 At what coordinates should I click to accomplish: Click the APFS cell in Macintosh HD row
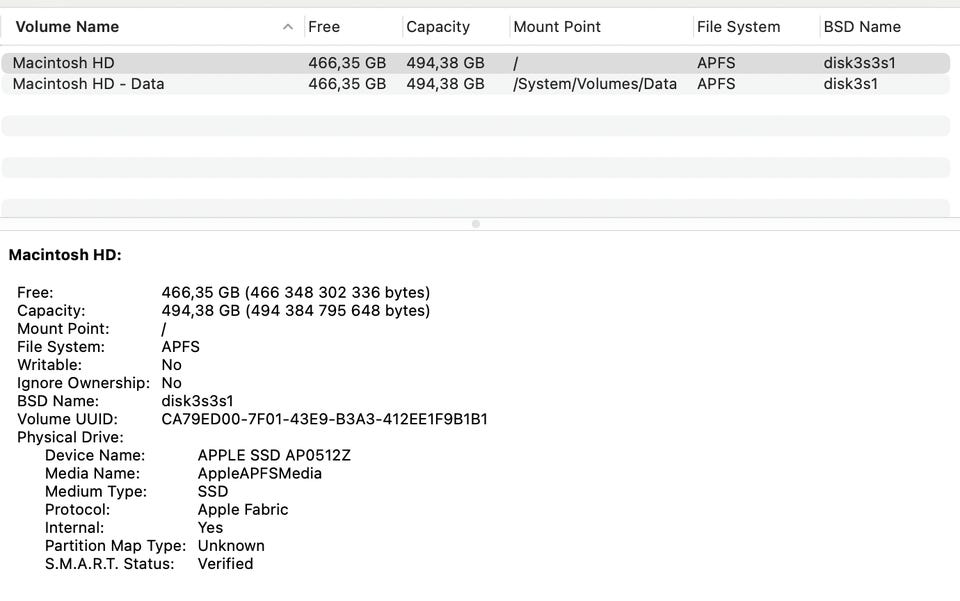[716, 63]
